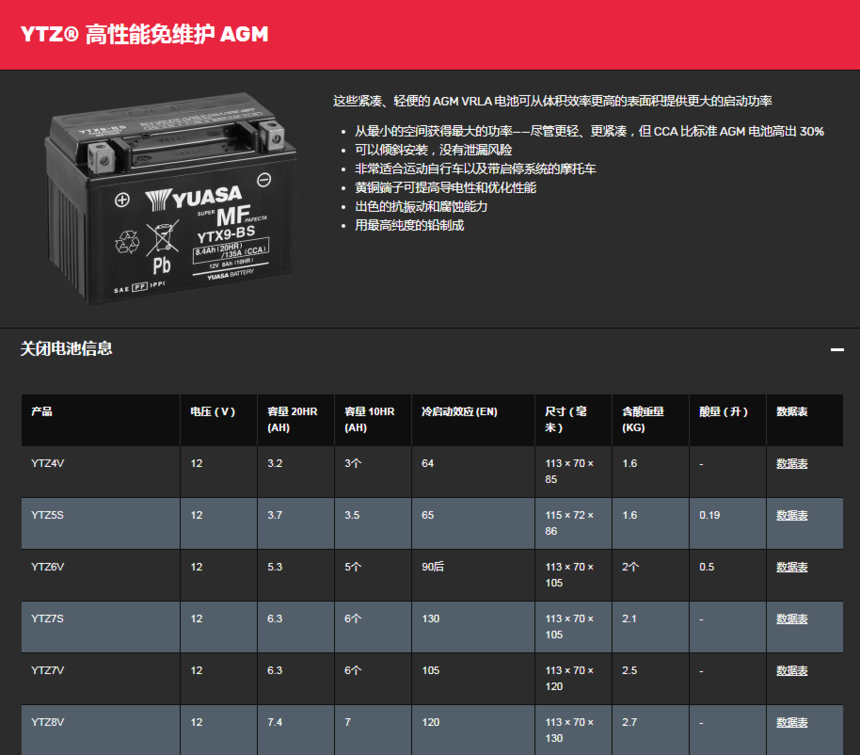Open the 数据表 link for YTZ7V

792,671
